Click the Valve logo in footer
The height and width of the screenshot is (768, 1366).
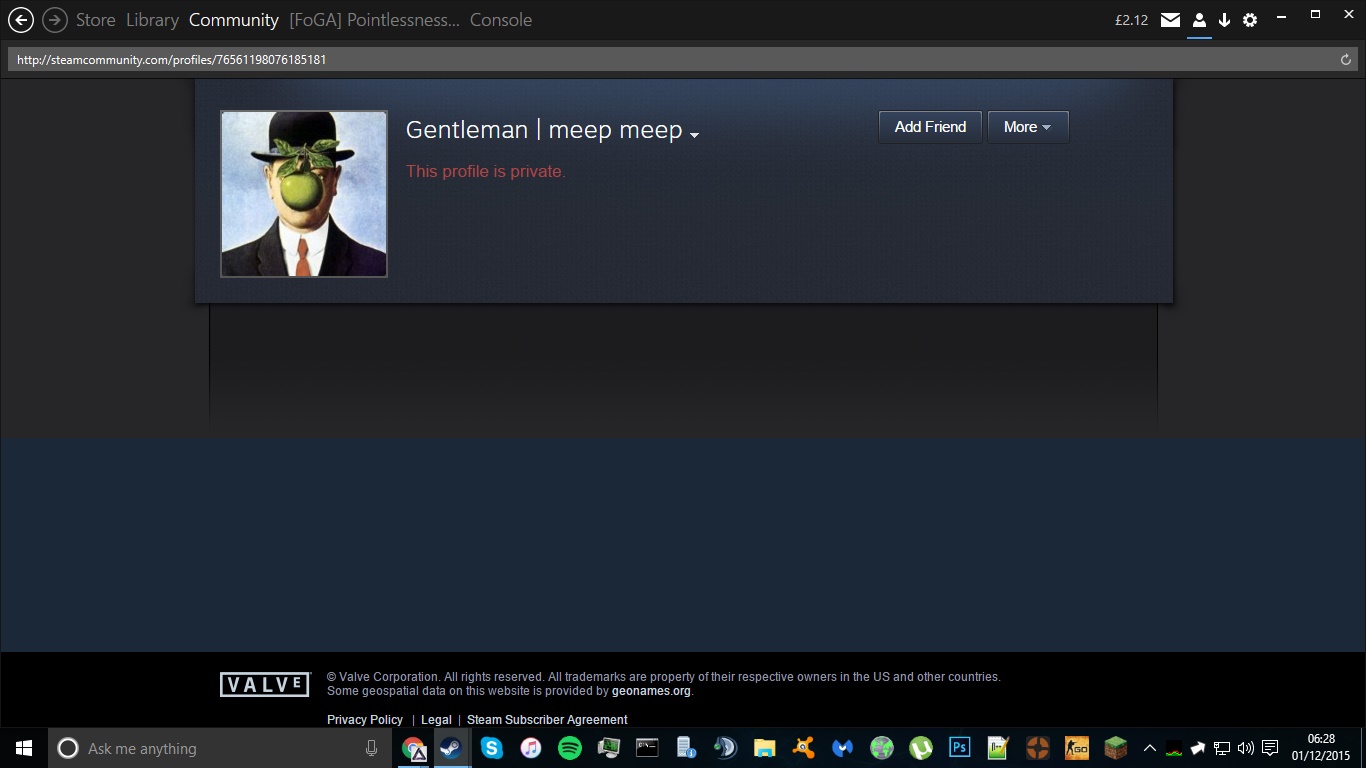pos(265,685)
